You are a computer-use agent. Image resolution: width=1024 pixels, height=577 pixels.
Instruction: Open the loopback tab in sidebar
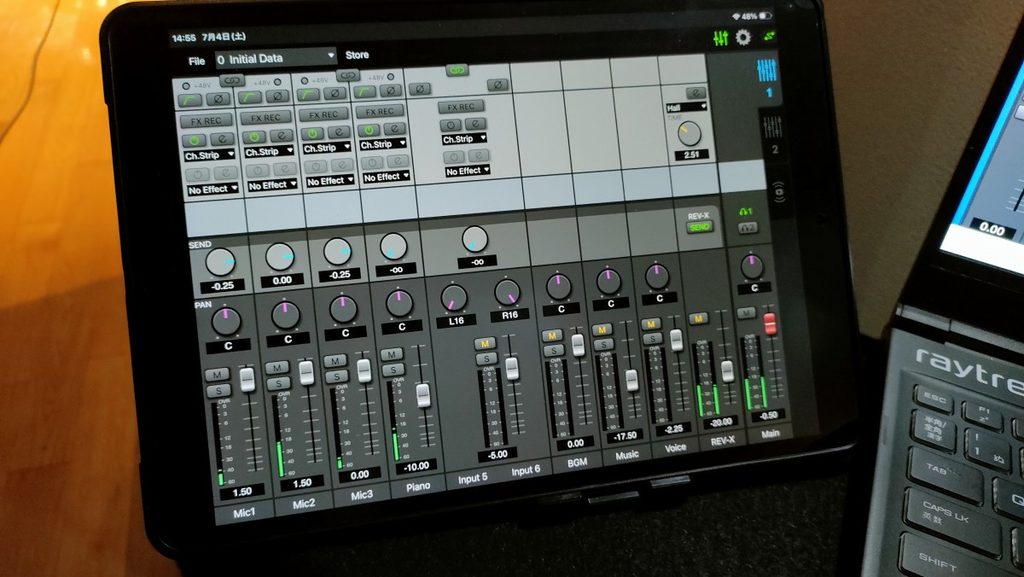[778, 191]
